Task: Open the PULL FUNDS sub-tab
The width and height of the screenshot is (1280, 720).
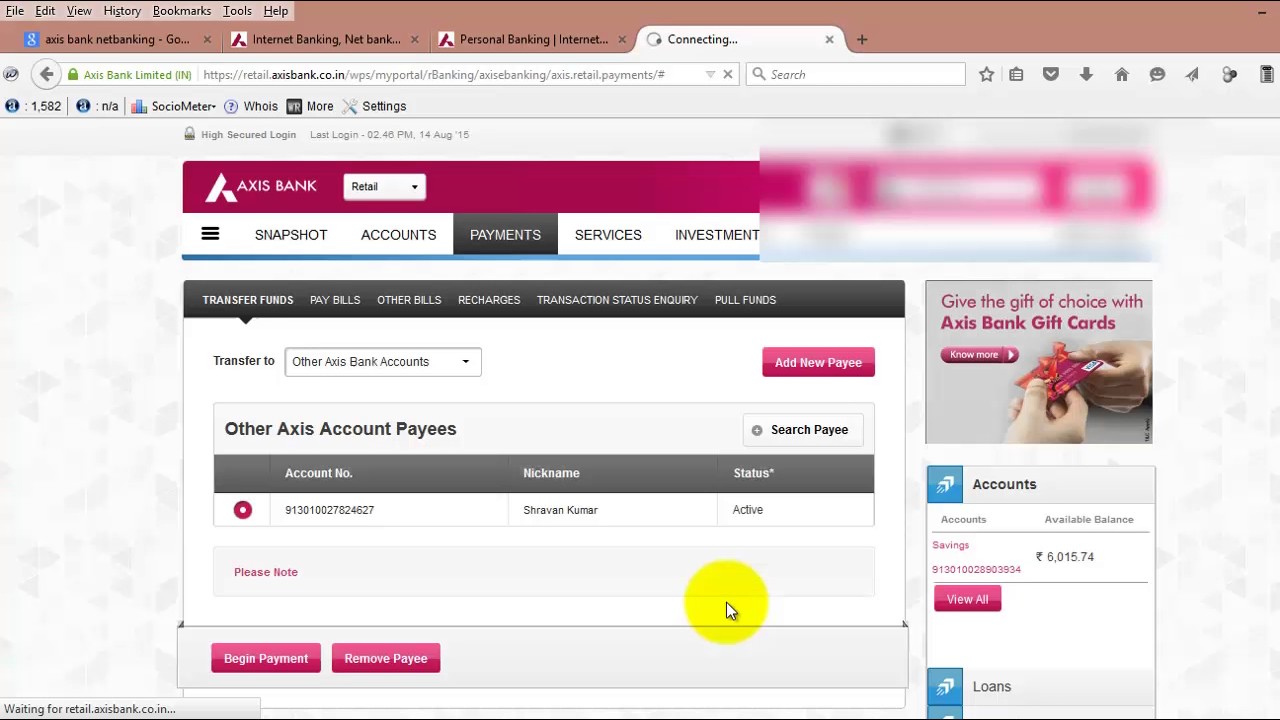Action: [x=745, y=300]
